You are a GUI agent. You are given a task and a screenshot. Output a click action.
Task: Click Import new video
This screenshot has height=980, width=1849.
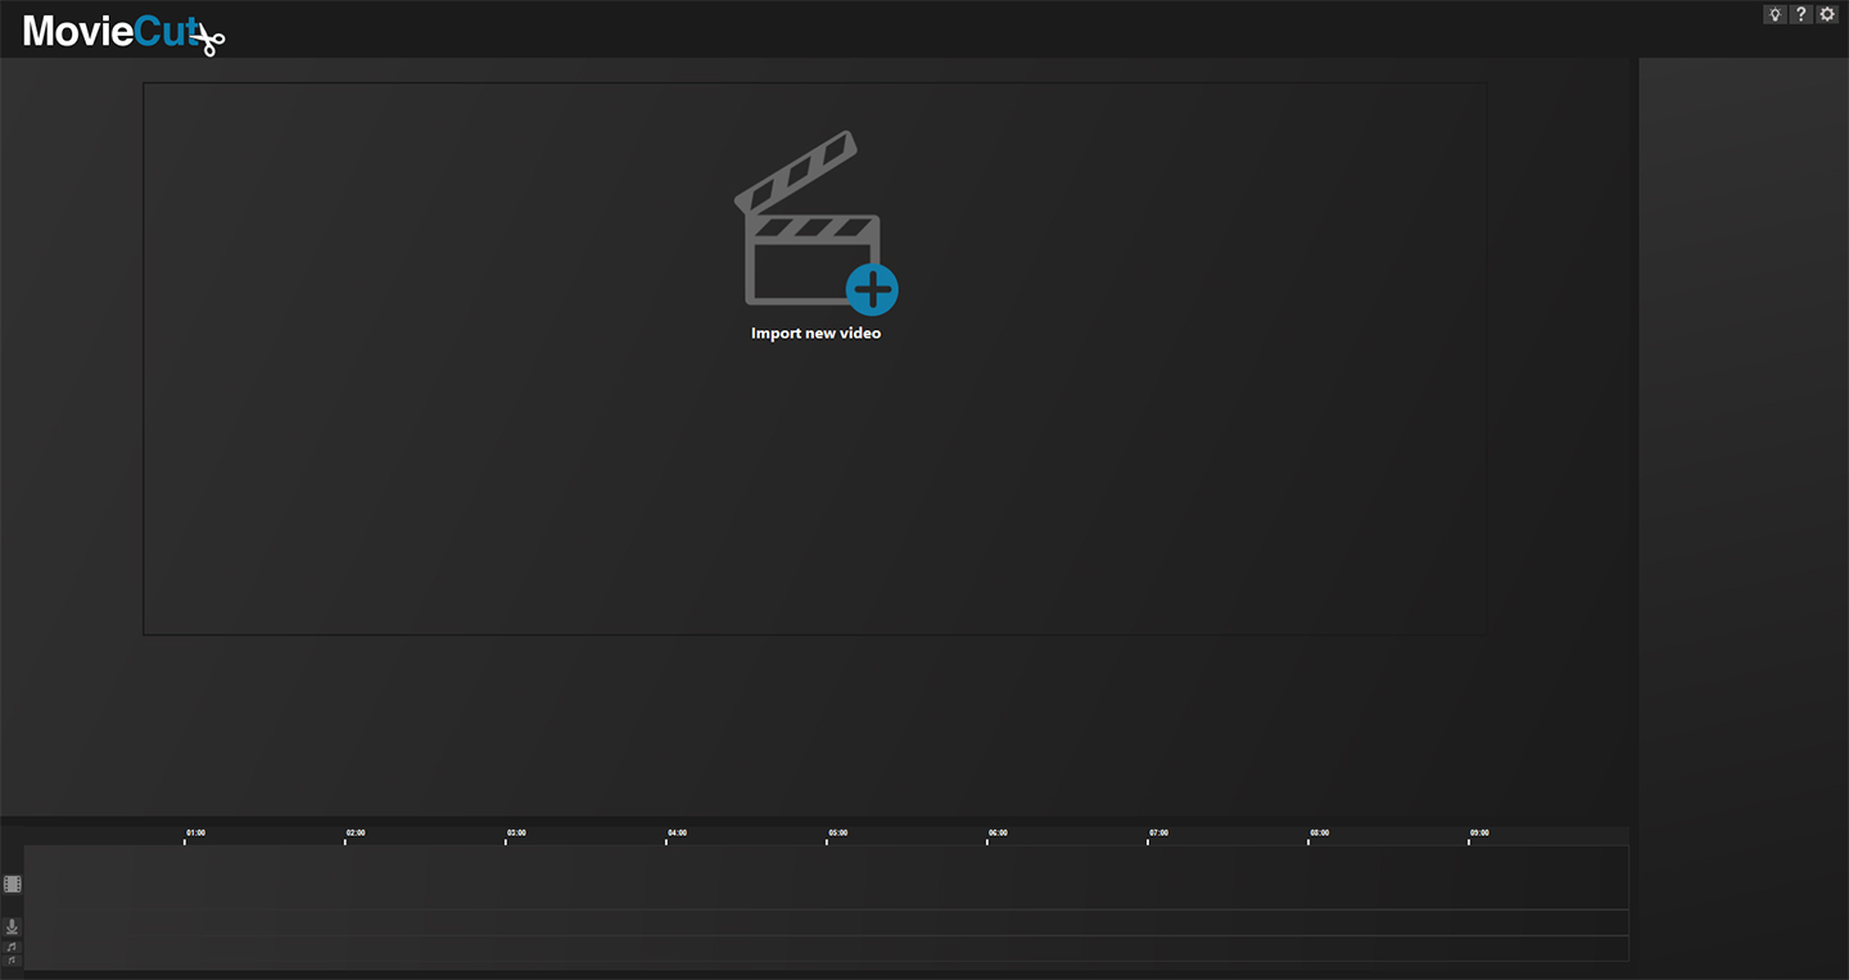pos(816,333)
